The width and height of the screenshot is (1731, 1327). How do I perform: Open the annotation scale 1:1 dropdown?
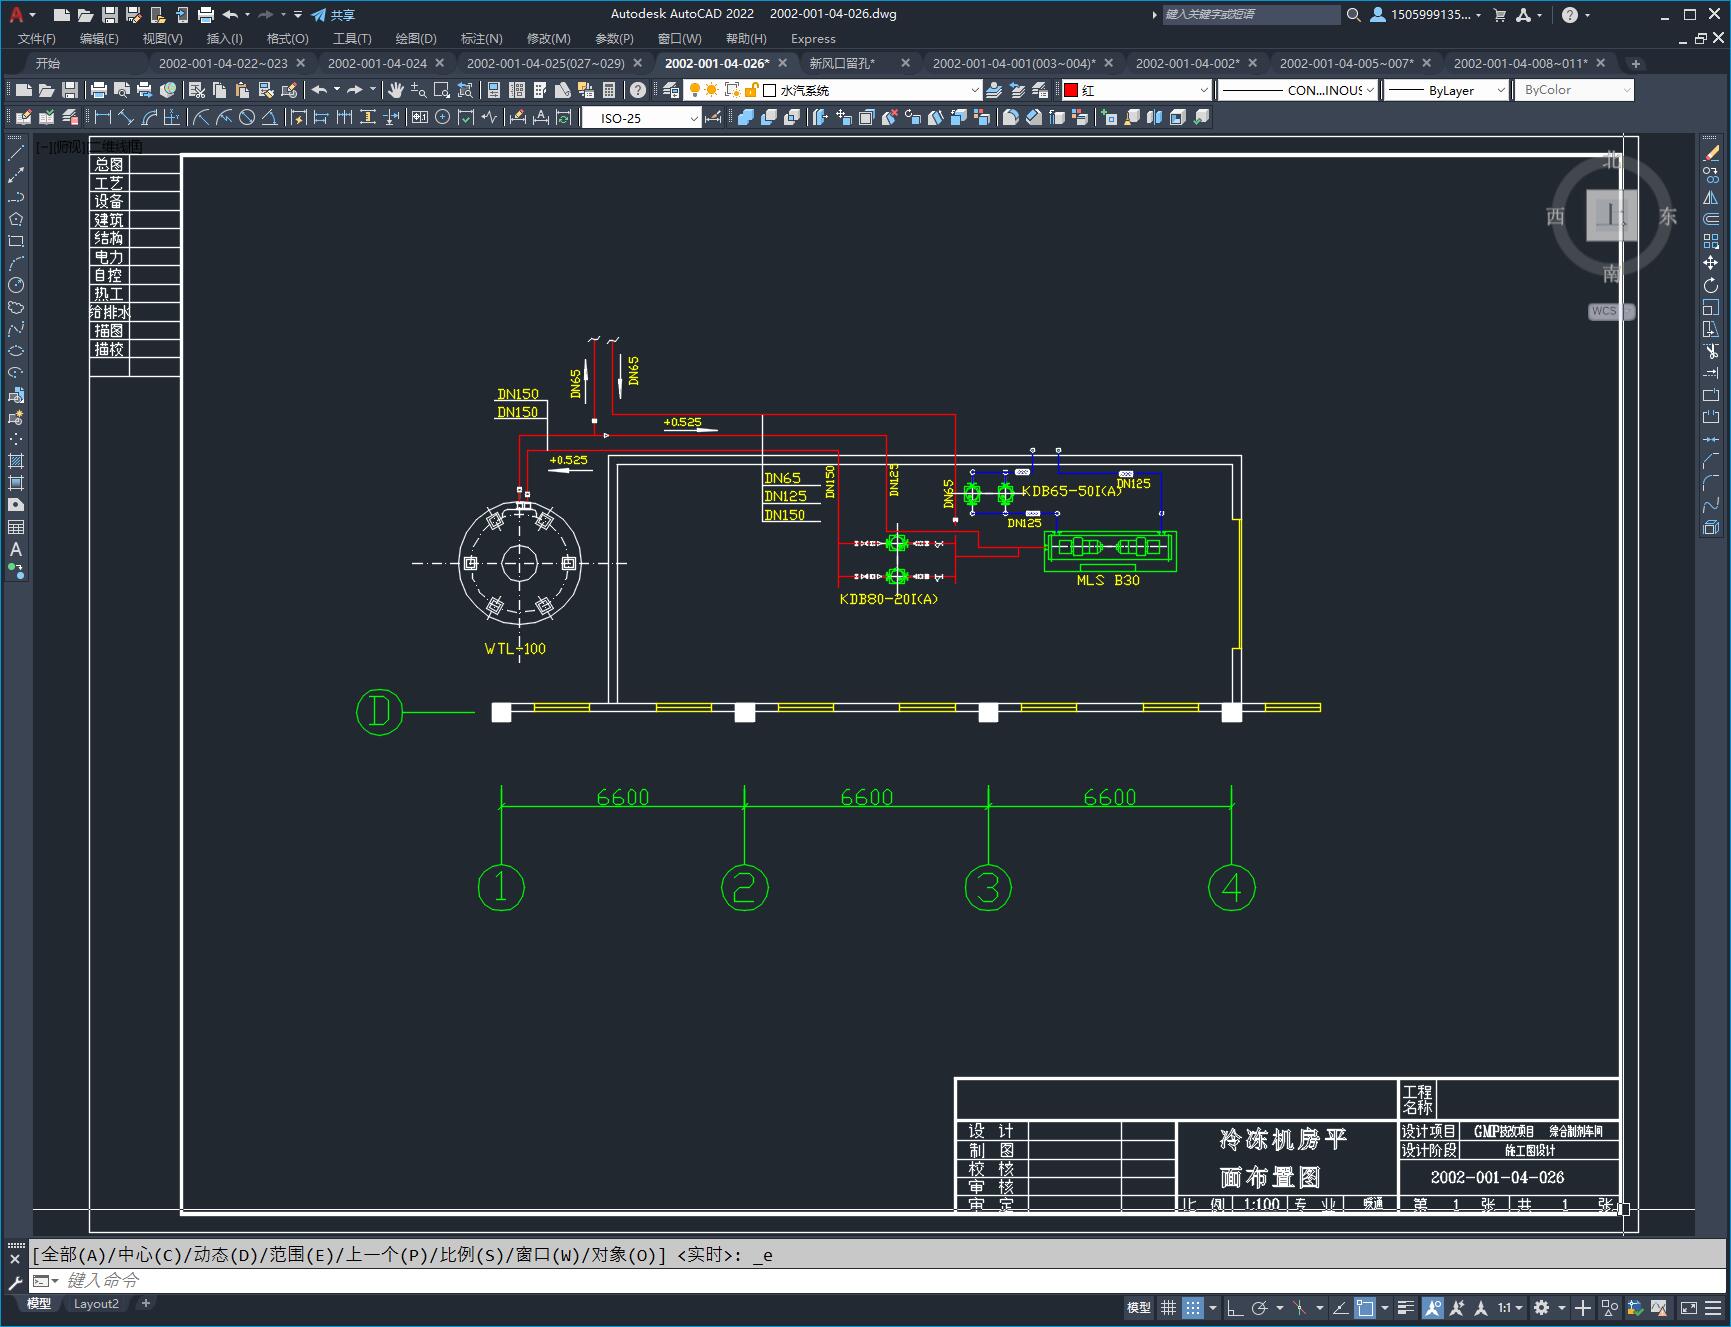(x=1510, y=1307)
